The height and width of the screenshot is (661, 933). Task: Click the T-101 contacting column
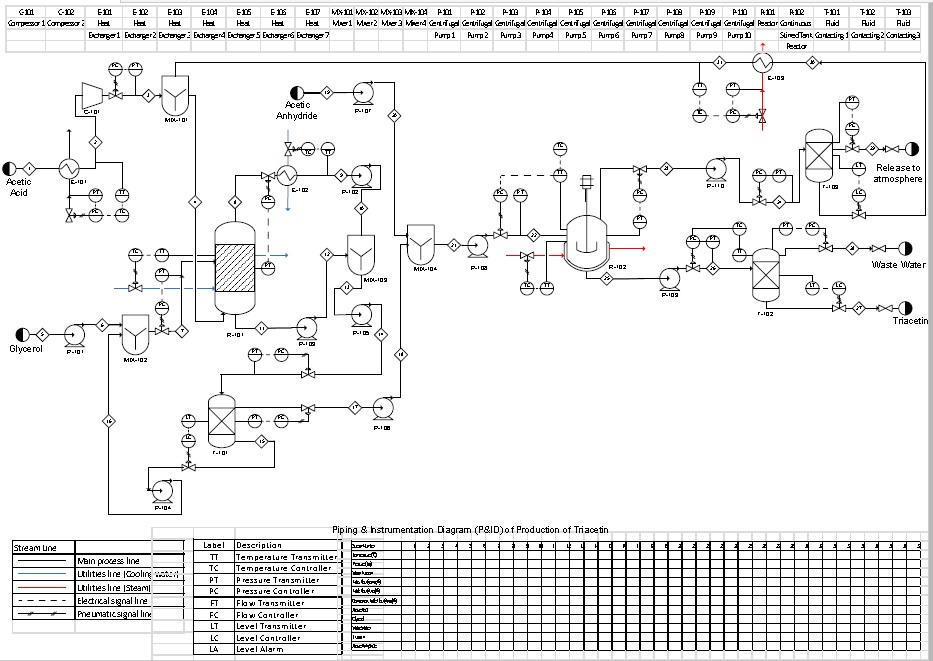[x=221, y=420]
